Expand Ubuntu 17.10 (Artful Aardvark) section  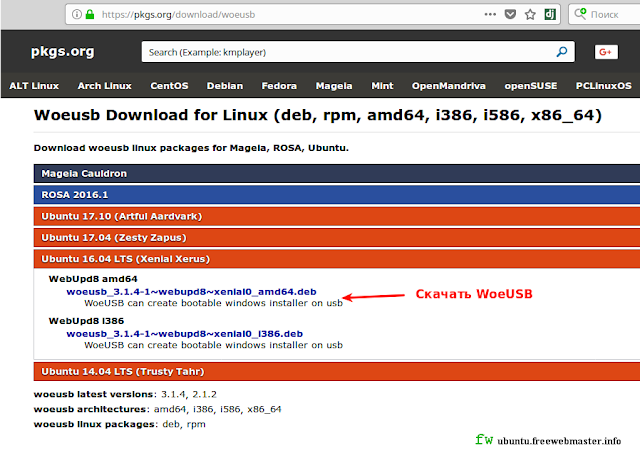pos(337,216)
